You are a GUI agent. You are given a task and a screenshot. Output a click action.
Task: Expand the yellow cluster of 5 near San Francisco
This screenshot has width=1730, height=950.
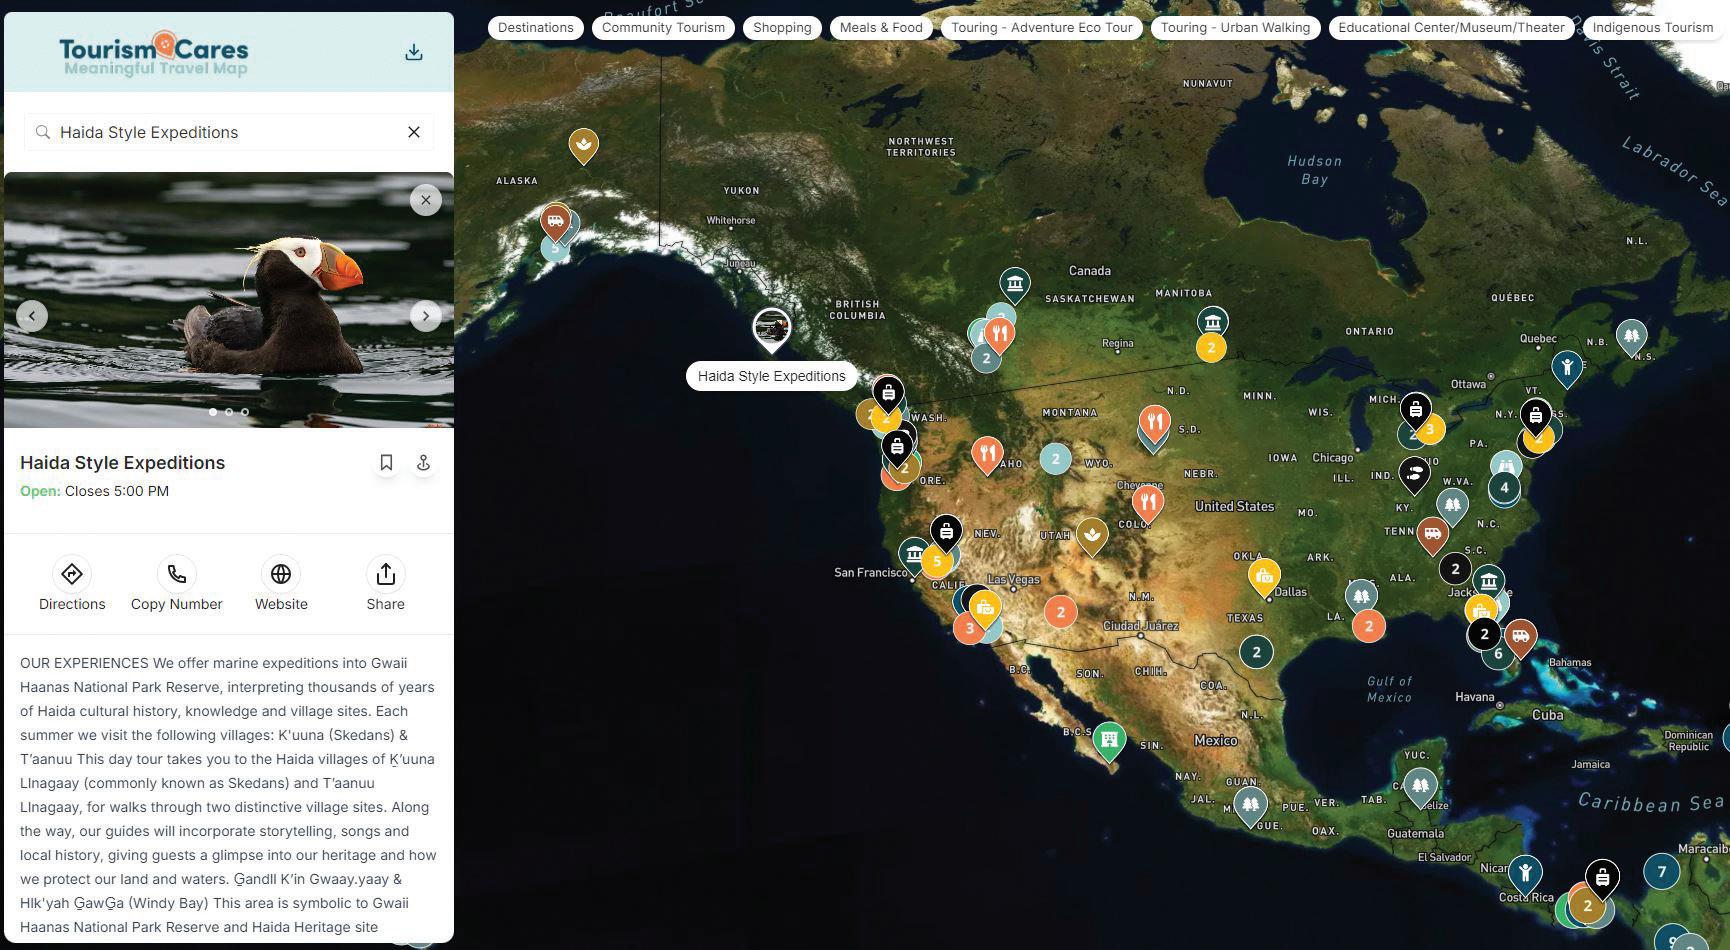(x=937, y=561)
